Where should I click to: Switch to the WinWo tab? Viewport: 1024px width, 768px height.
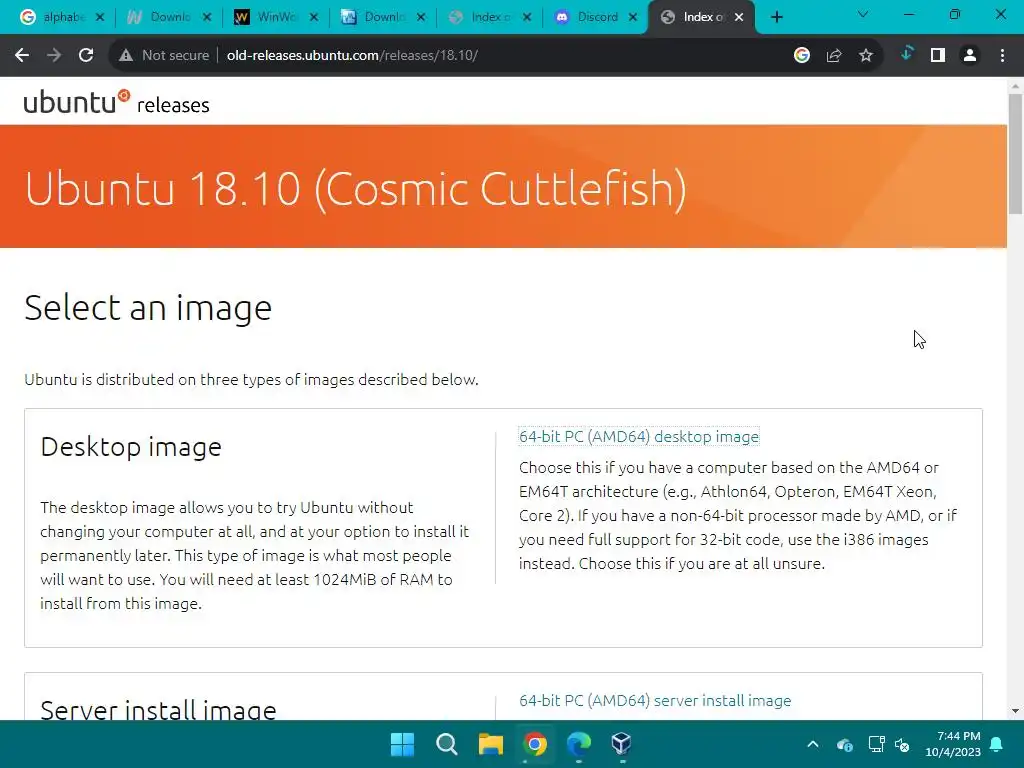point(268,18)
